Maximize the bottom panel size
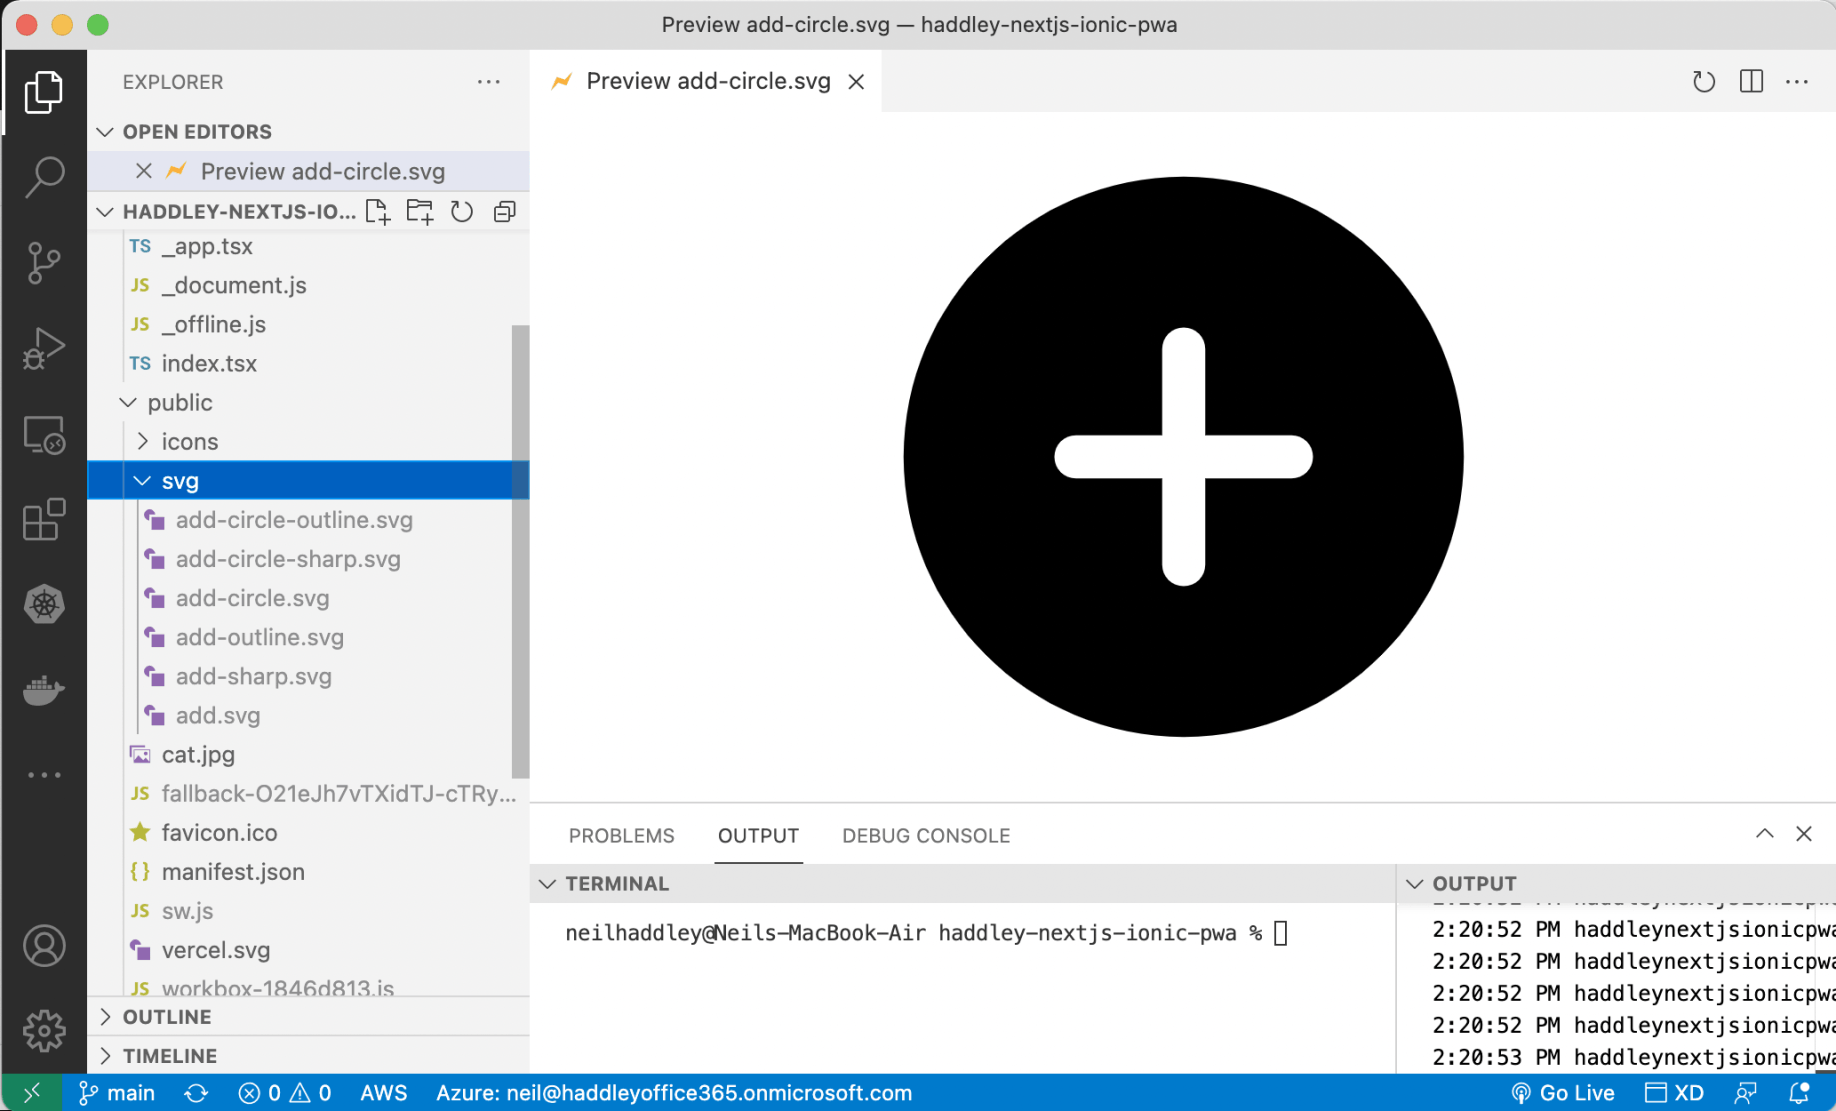 [1764, 834]
